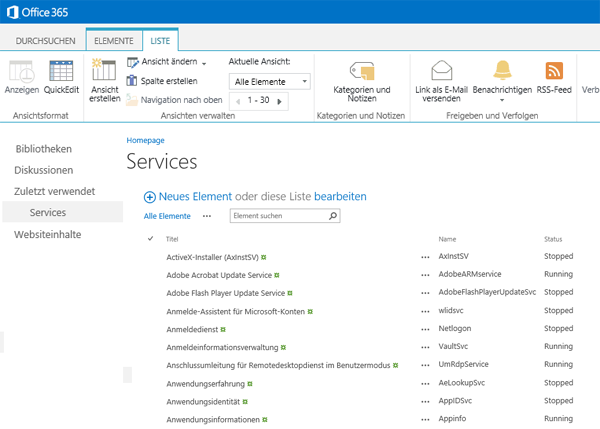This screenshot has height=429, width=600.
Task: Toggle select-all checkmark in list header
Action: pos(150,238)
